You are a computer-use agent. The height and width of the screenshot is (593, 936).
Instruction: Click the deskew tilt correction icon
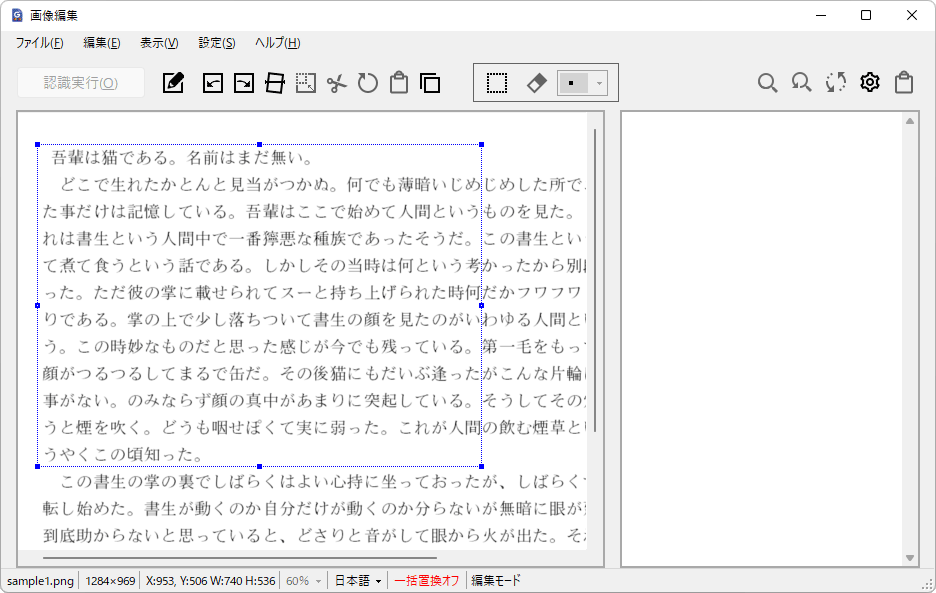[x=275, y=83]
